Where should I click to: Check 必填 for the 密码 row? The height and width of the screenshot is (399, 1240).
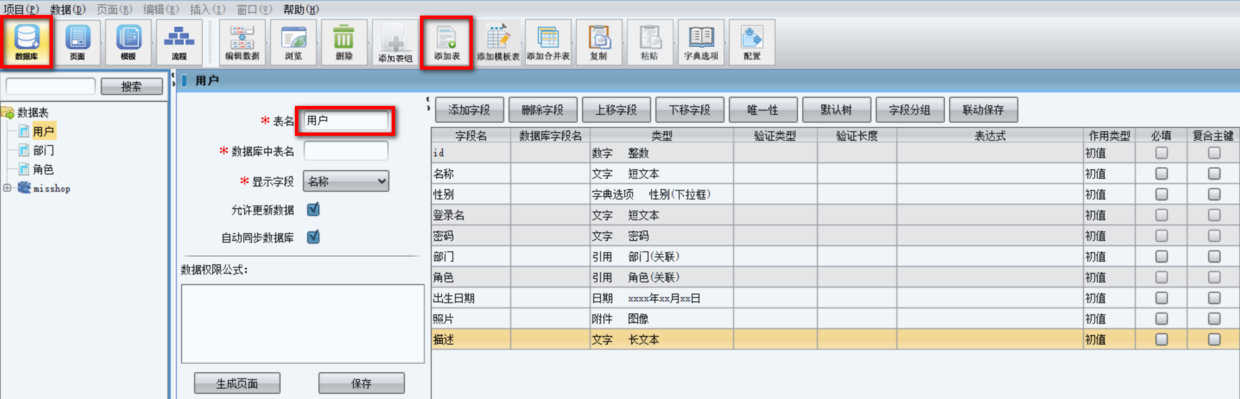coord(1161,236)
